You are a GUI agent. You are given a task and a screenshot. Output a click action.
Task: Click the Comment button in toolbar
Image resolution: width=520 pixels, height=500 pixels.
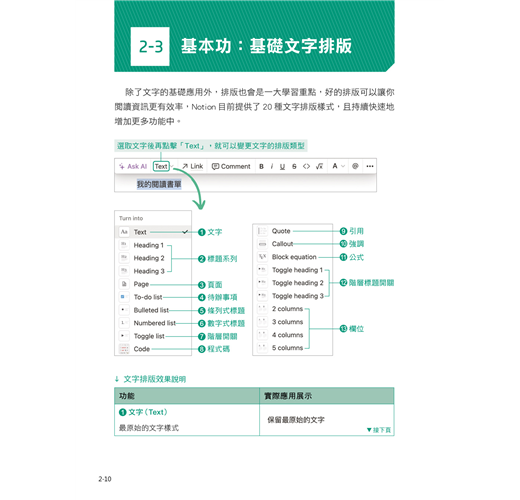(231, 166)
